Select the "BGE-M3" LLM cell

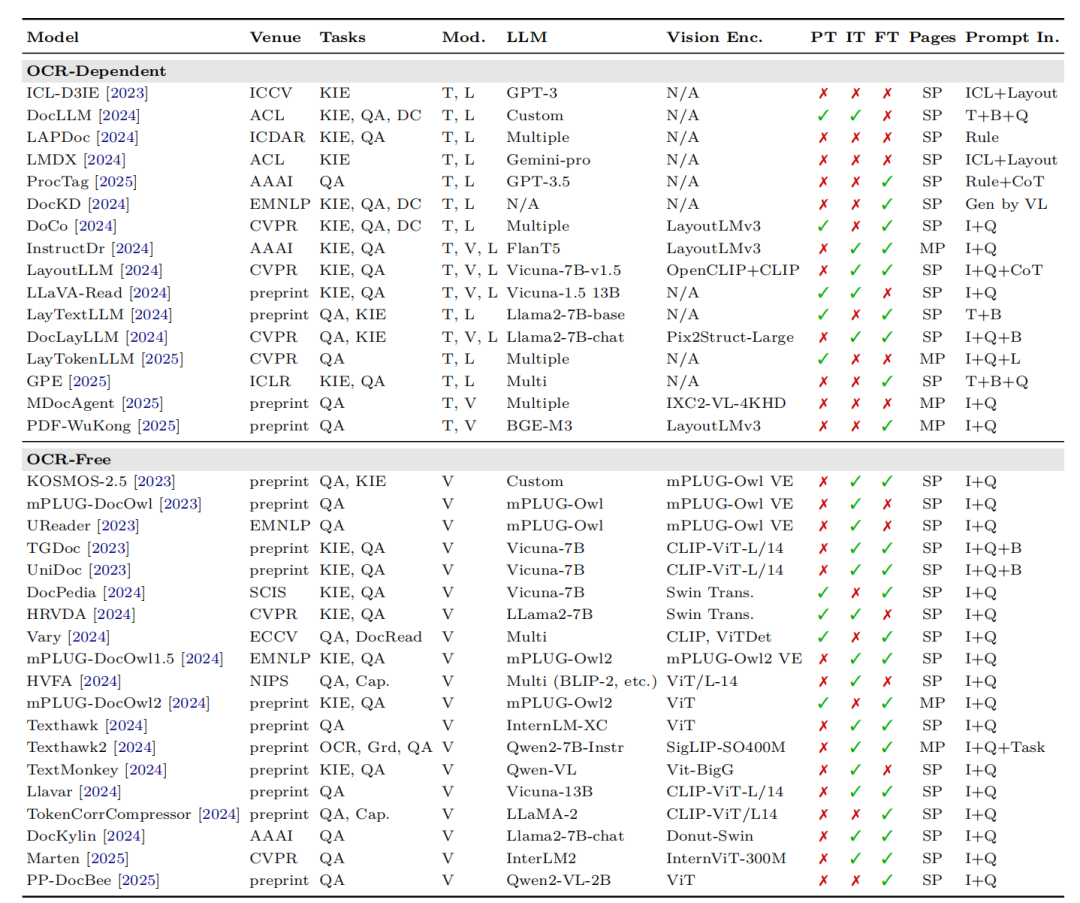(539, 426)
